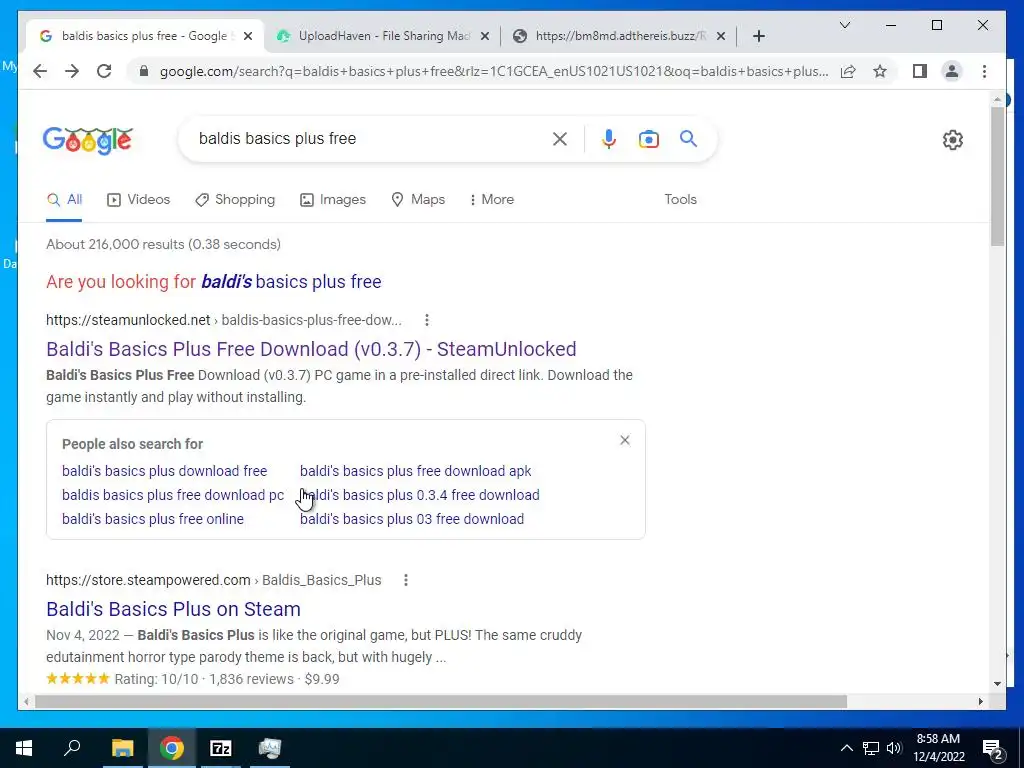The width and height of the screenshot is (1024, 768).
Task: Open the Chrome profile avatar
Action: 952,71
